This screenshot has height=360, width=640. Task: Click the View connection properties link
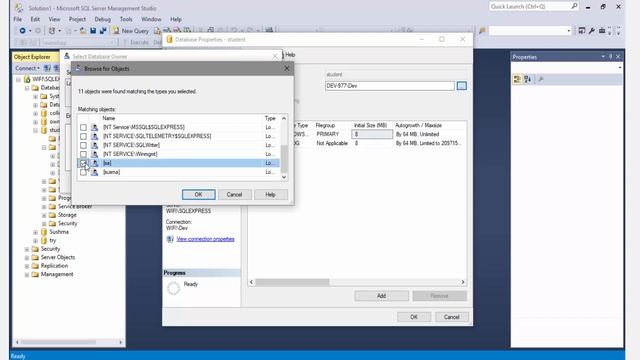click(x=205, y=239)
